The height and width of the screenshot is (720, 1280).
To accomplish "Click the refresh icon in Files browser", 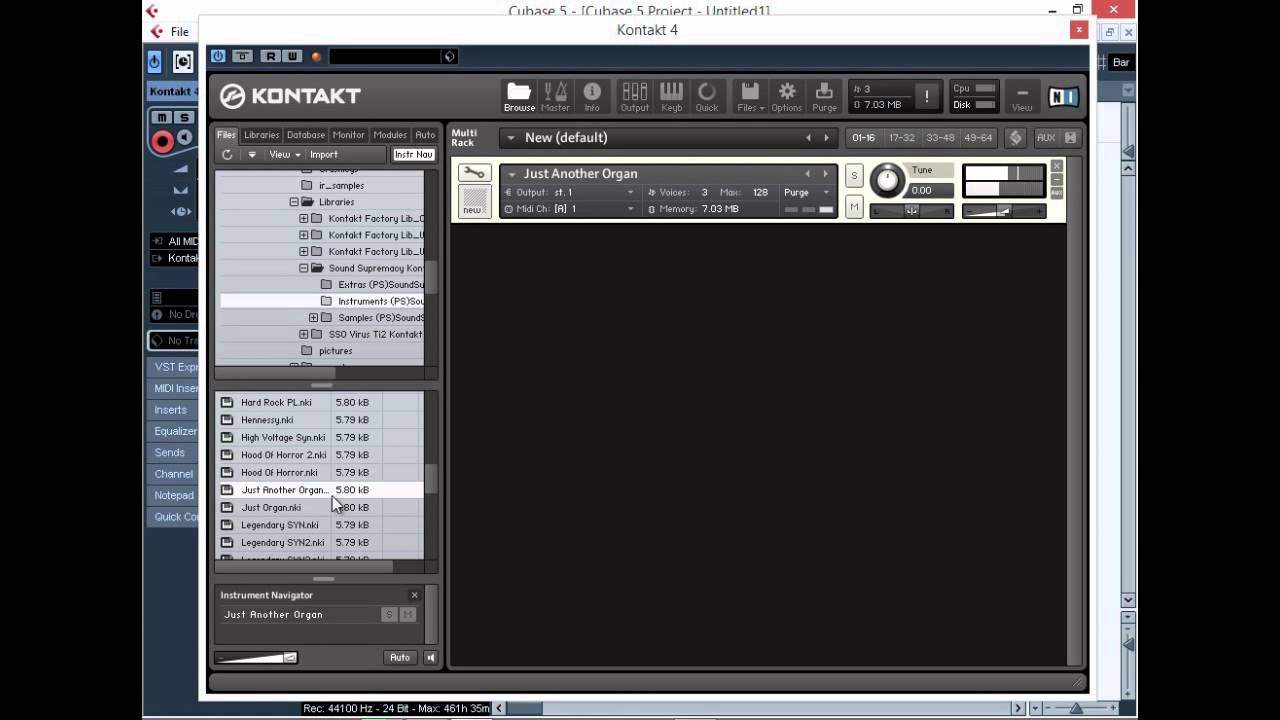I will click(x=227, y=155).
